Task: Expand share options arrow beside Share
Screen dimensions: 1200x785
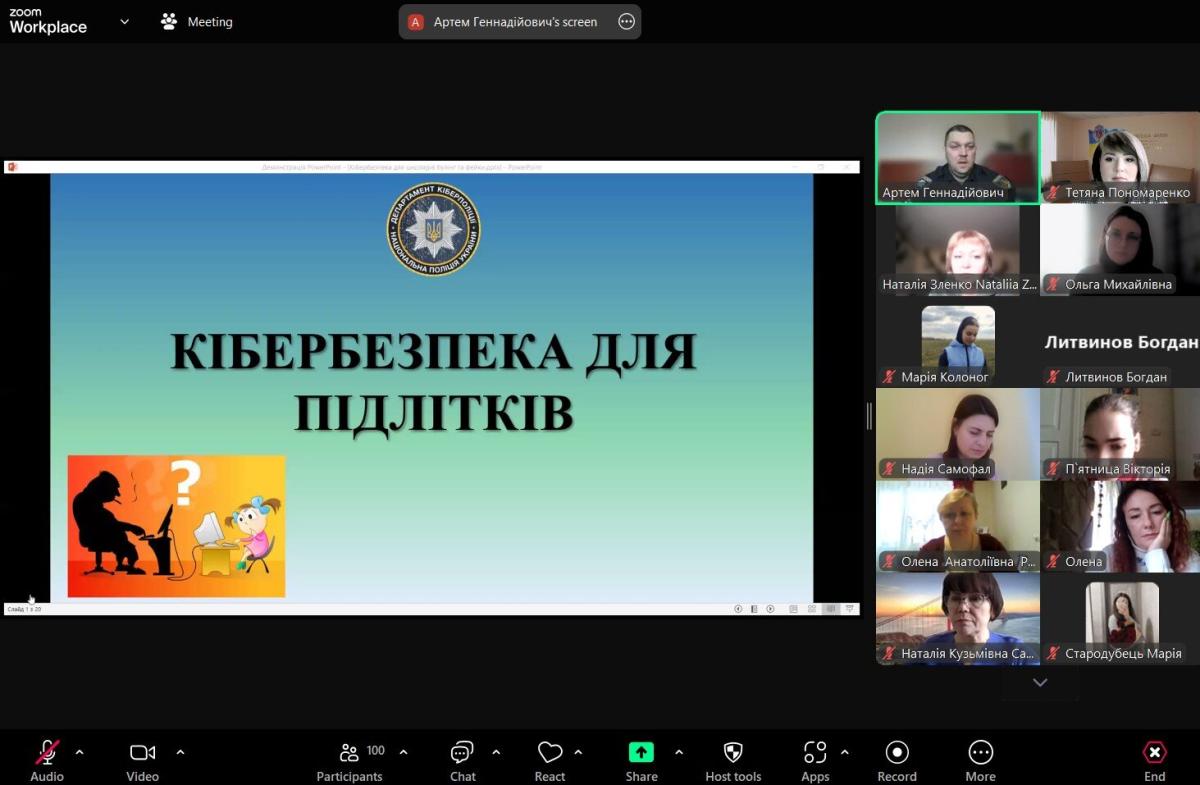Action: tap(679, 752)
